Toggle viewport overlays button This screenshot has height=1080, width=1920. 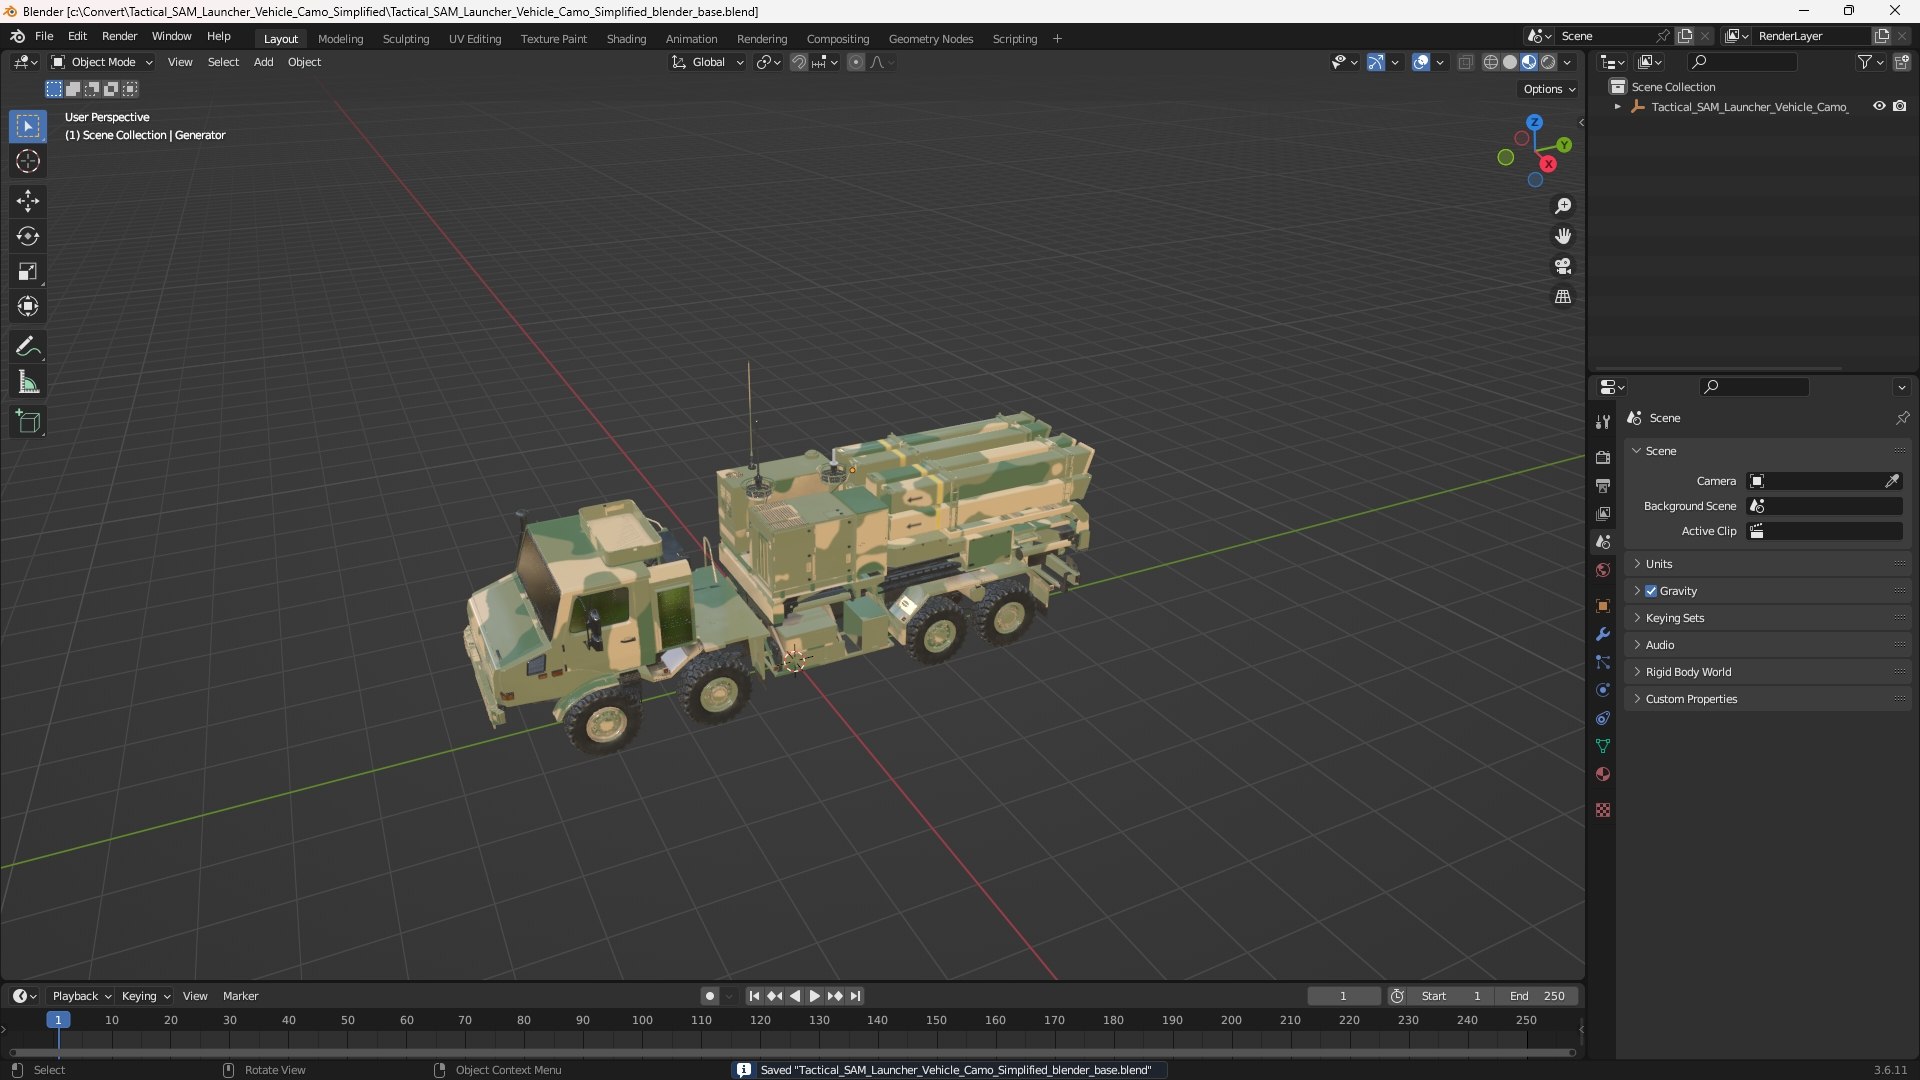[1420, 62]
